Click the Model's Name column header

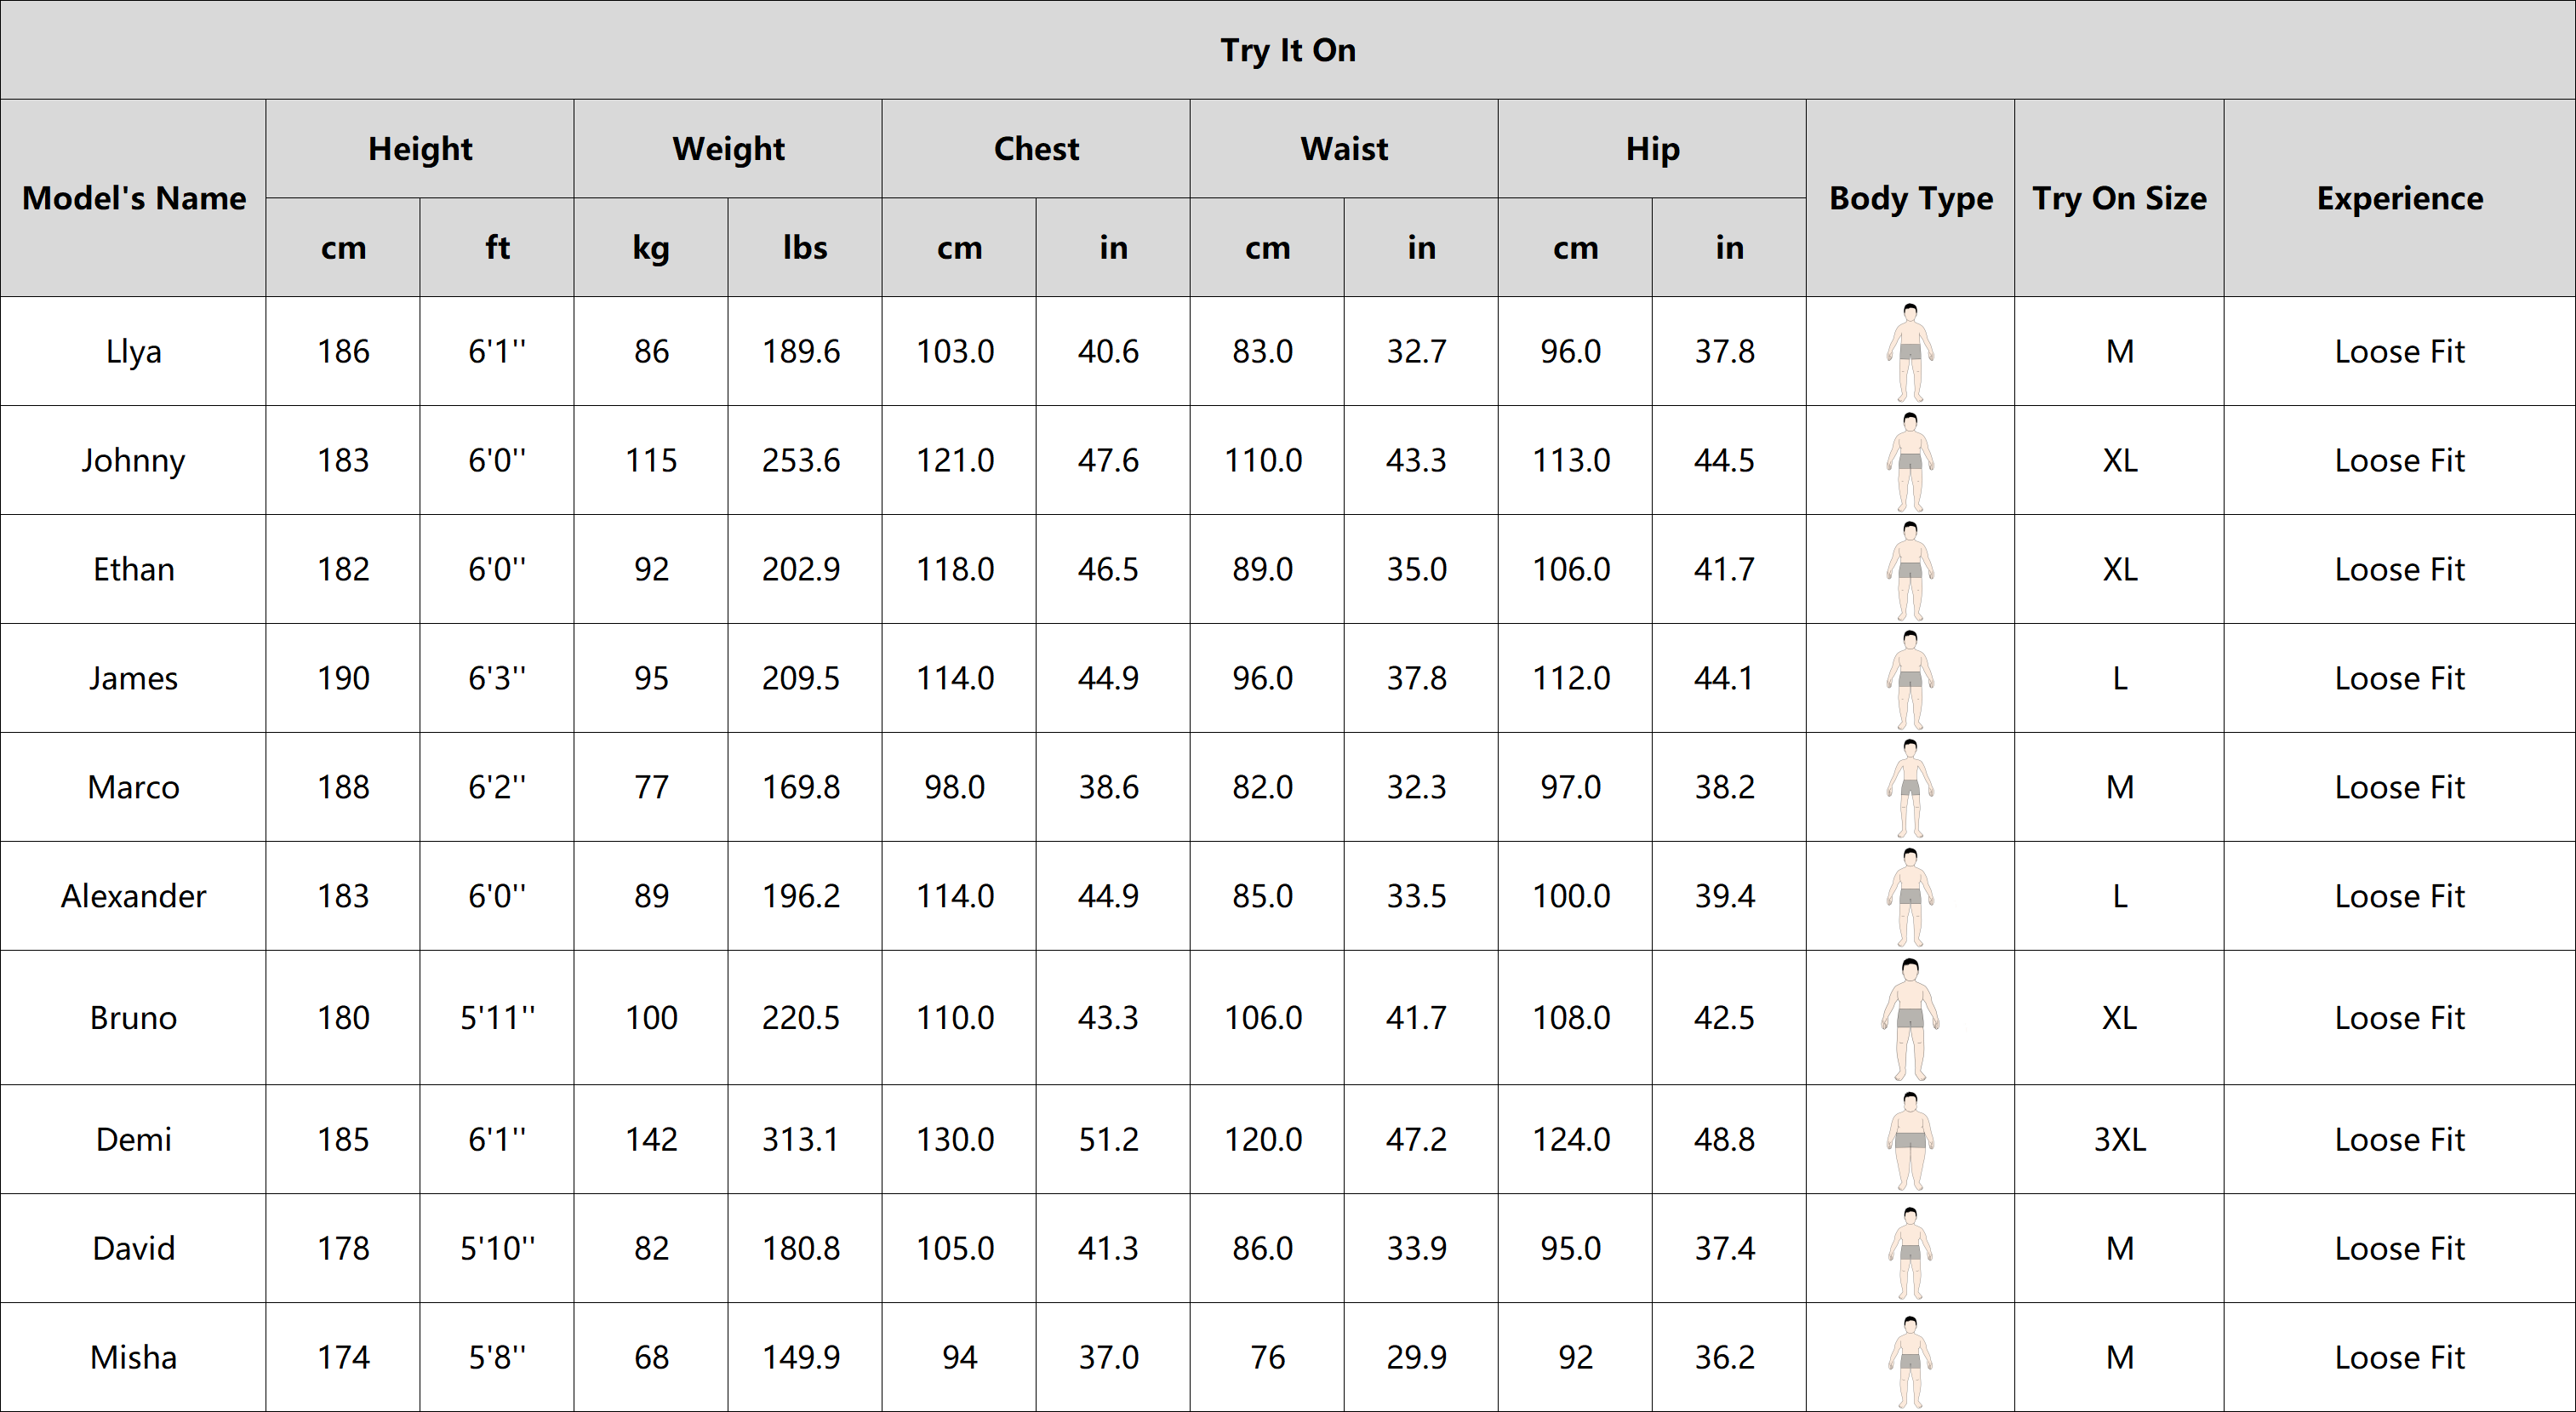pos(134,198)
